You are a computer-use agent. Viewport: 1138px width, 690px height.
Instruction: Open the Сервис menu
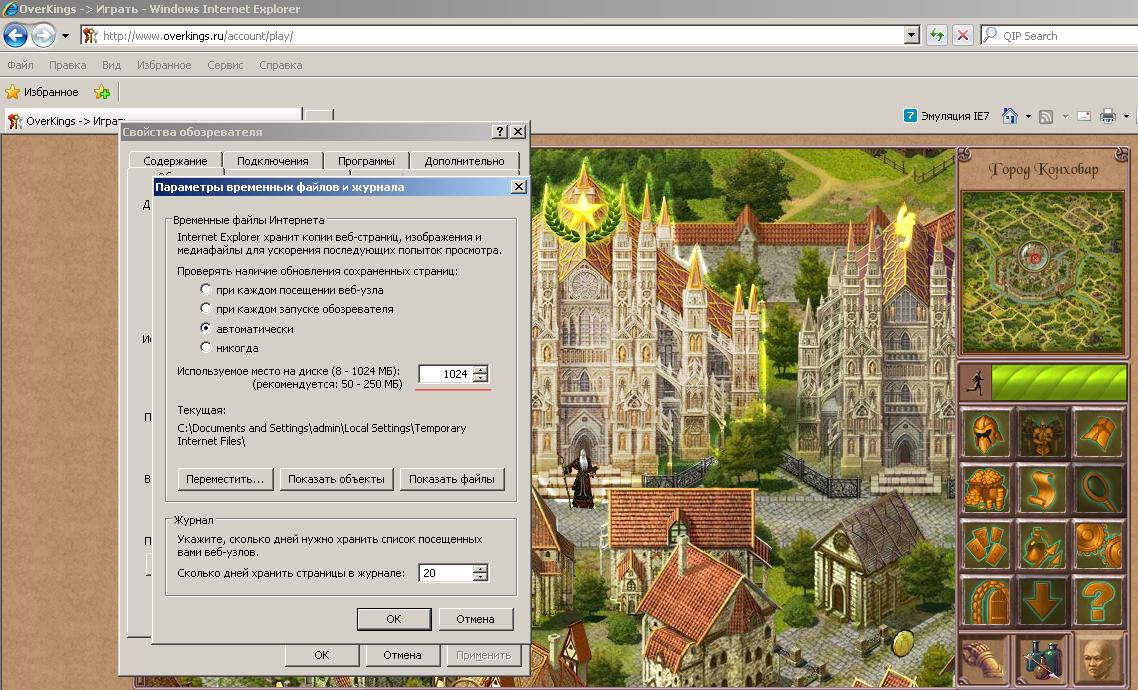point(225,65)
